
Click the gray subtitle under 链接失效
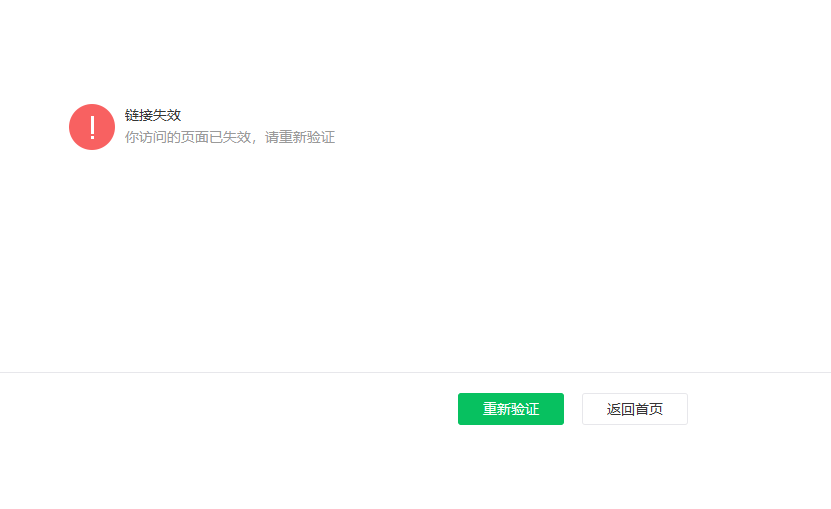point(229,137)
